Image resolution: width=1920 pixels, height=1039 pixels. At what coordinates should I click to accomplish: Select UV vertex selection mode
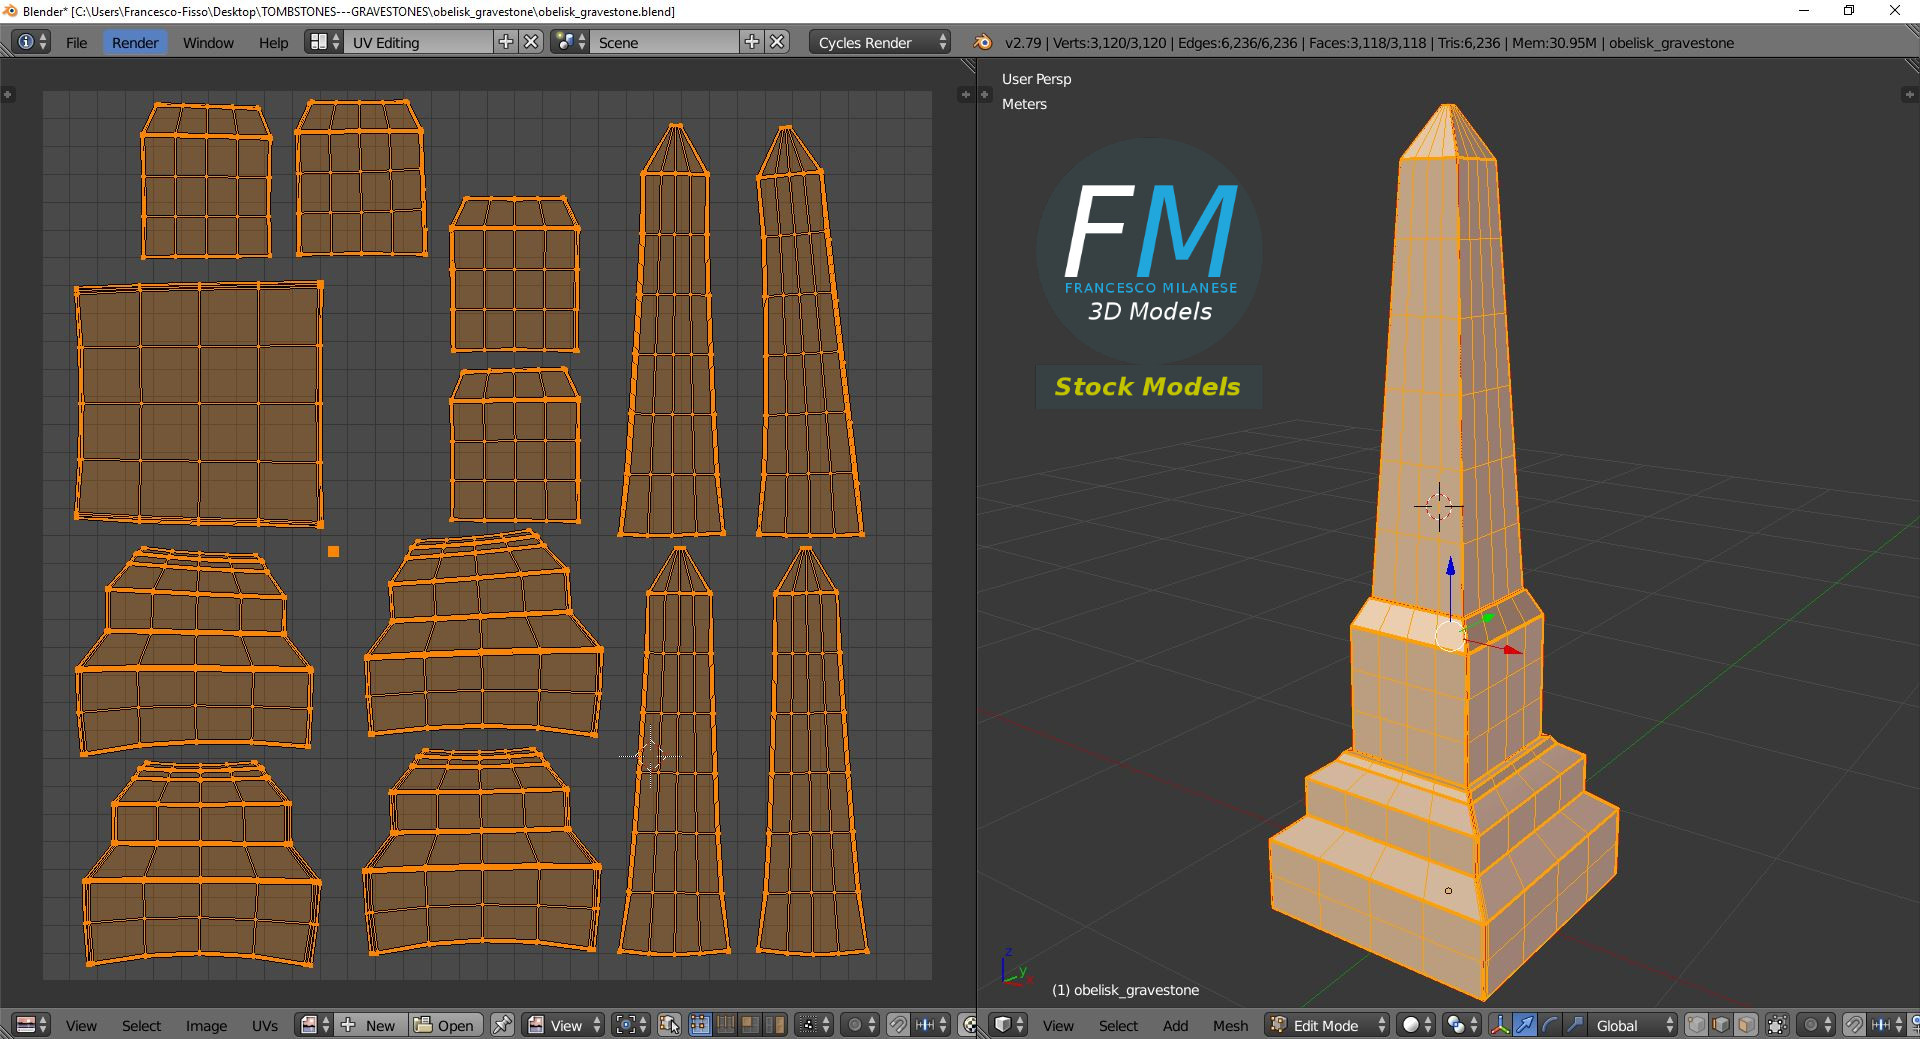tap(700, 1025)
